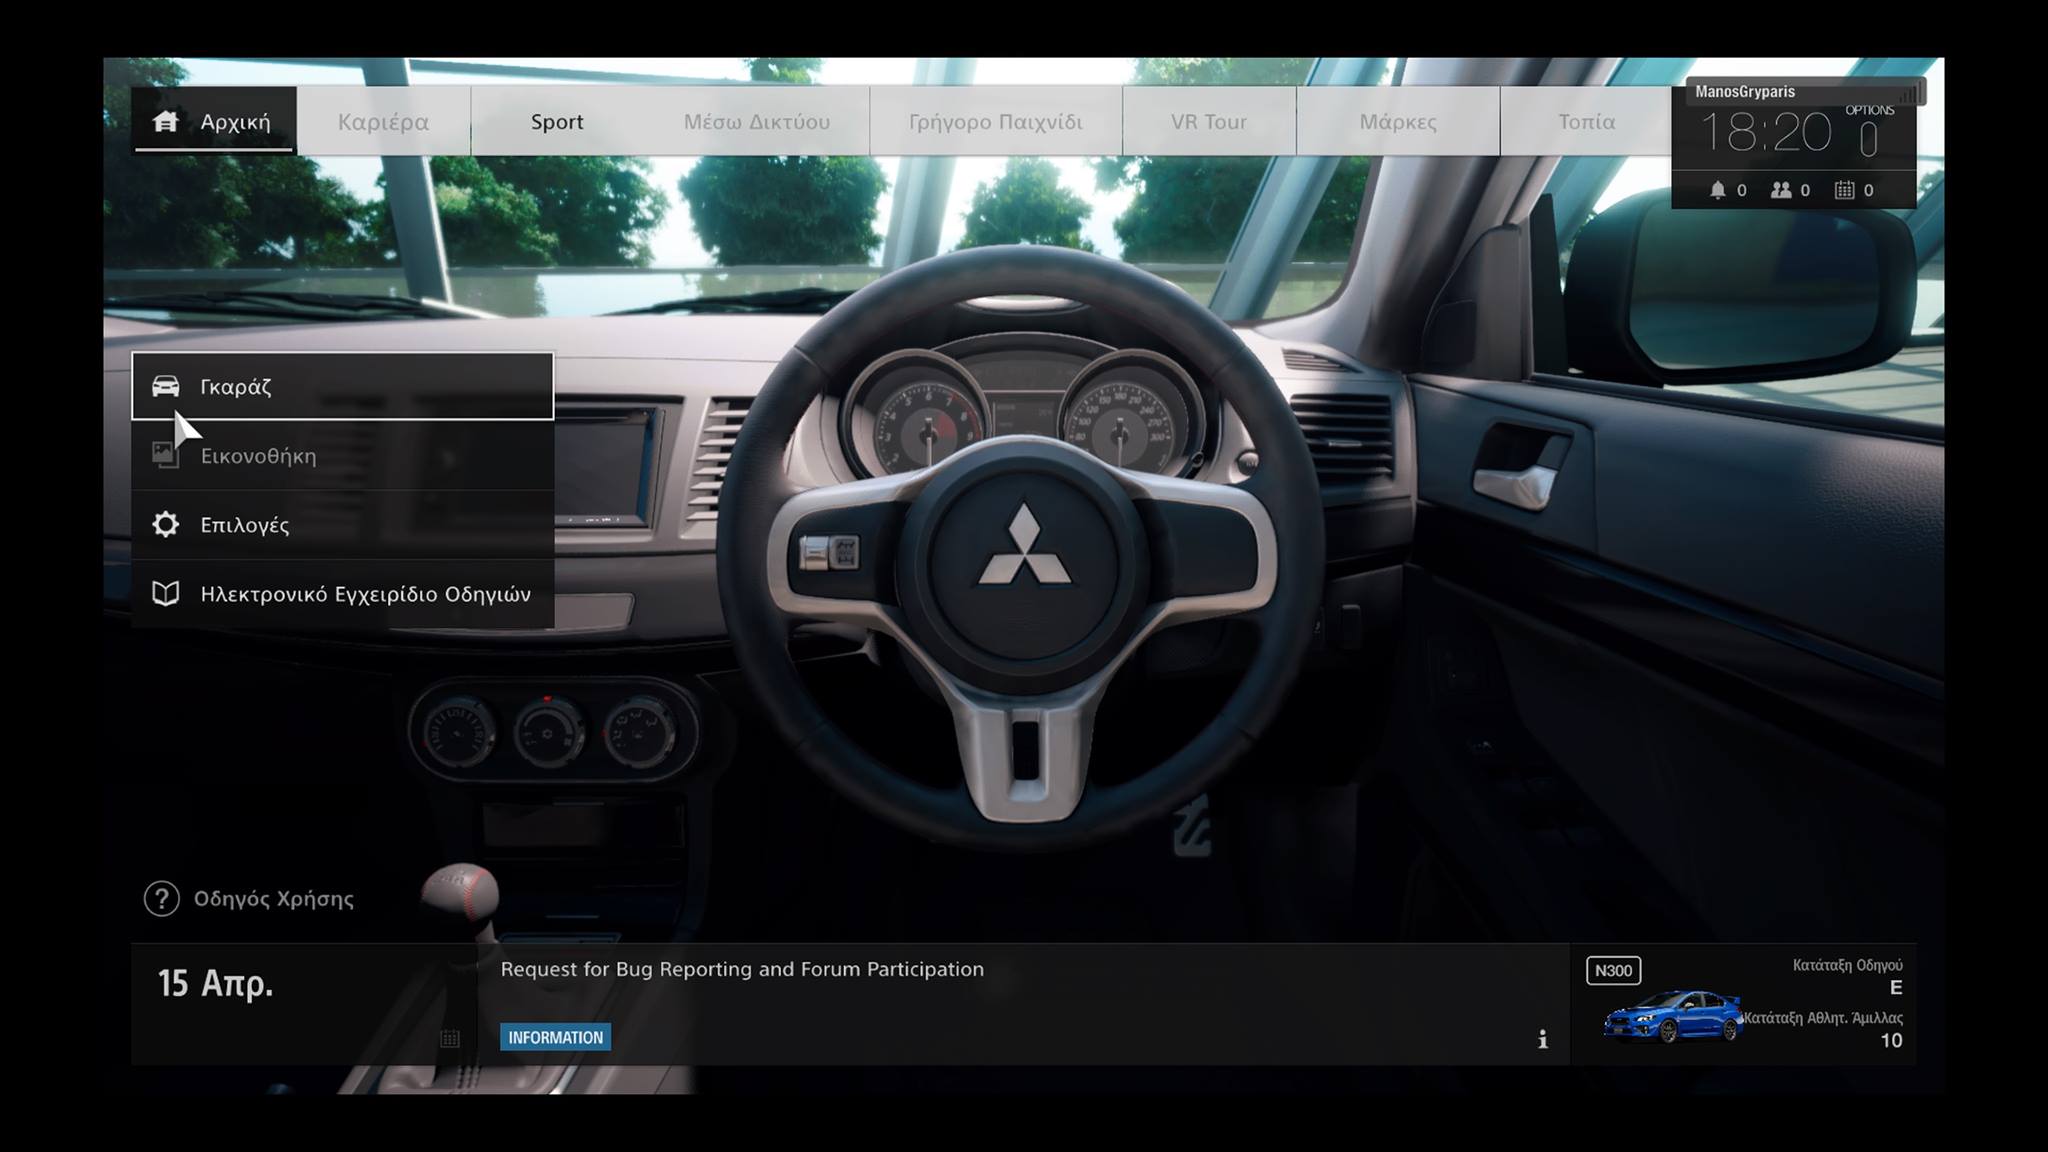This screenshot has width=2048, height=1152.
Task: Click the calendar events icon in profile panel
Action: [1845, 189]
